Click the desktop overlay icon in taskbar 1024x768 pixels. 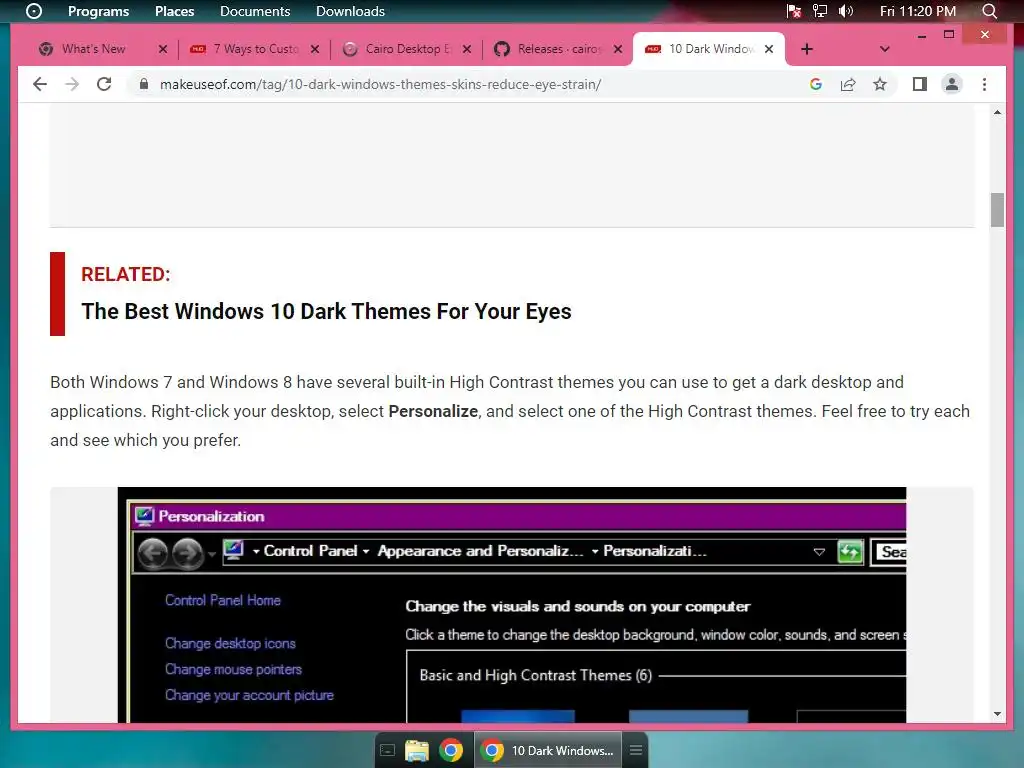(x=387, y=750)
